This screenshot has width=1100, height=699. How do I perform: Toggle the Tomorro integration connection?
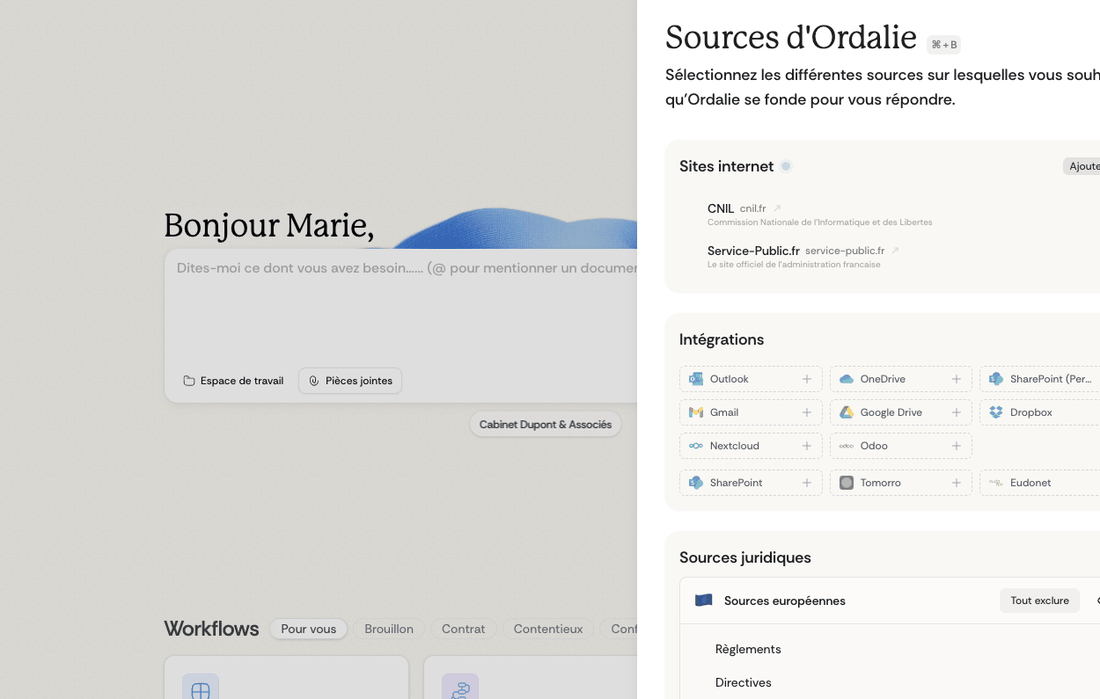[958, 482]
